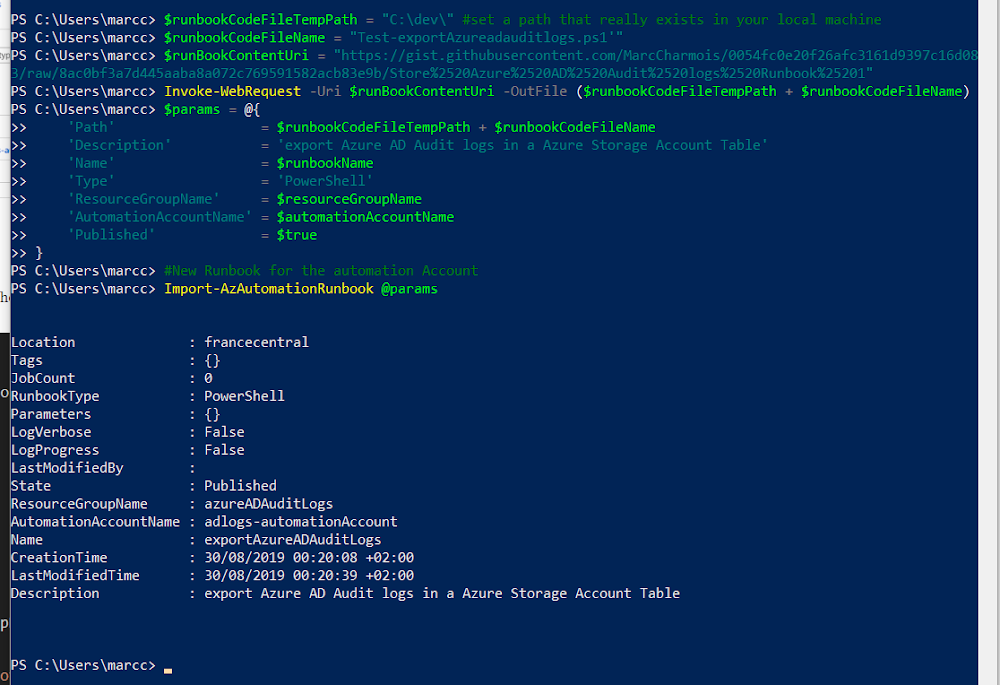1000x685 pixels.
Task: Click the -OutFile parameter in the command
Action: (534, 92)
